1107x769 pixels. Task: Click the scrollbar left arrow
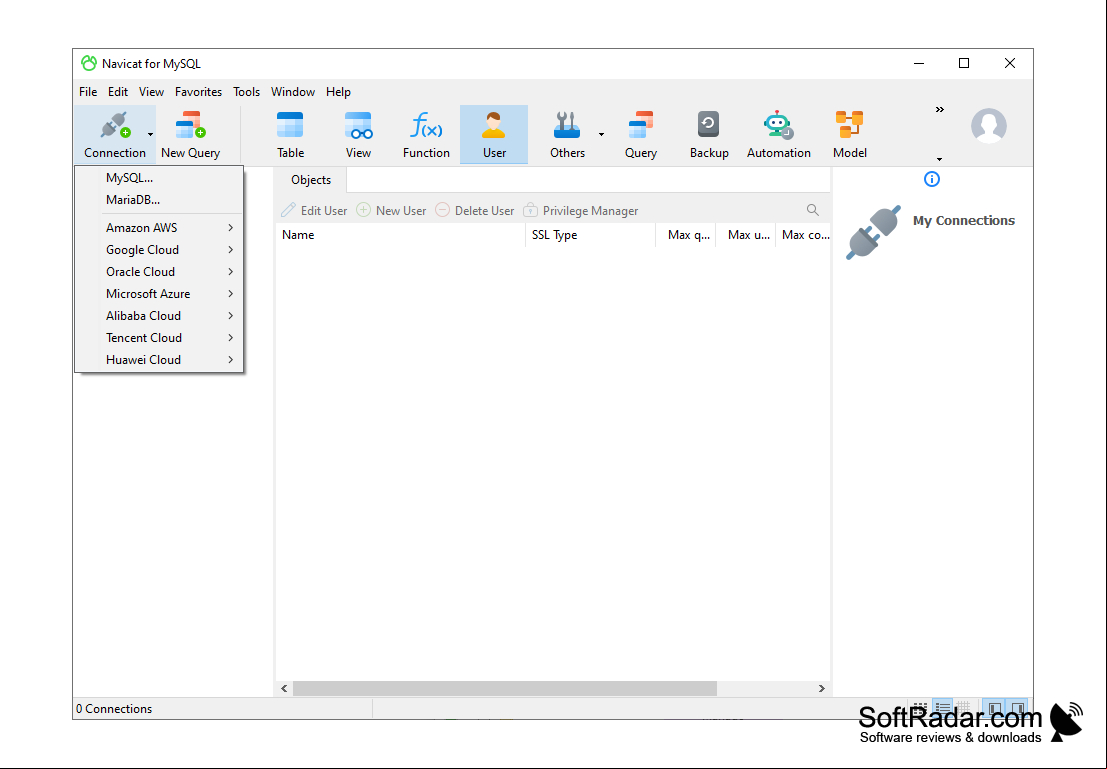click(284, 688)
